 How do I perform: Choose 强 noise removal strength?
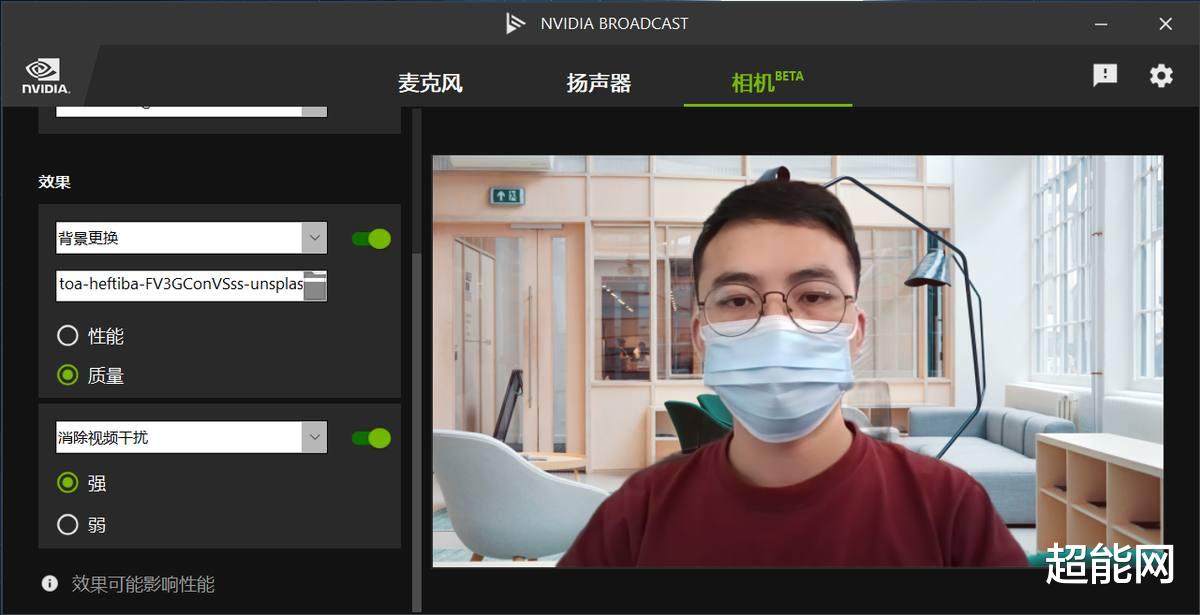click(x=67, y=482)
